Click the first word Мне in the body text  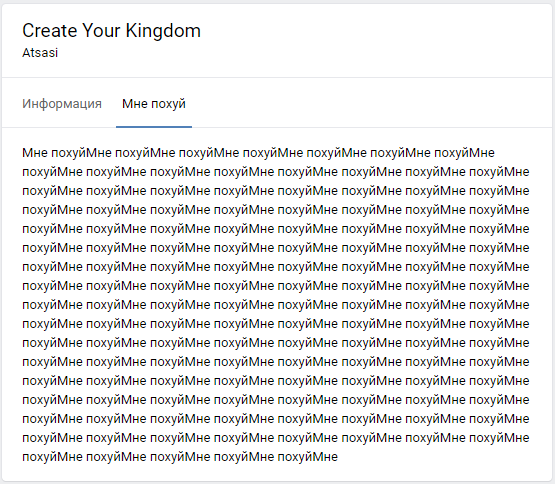click(35, 153)
